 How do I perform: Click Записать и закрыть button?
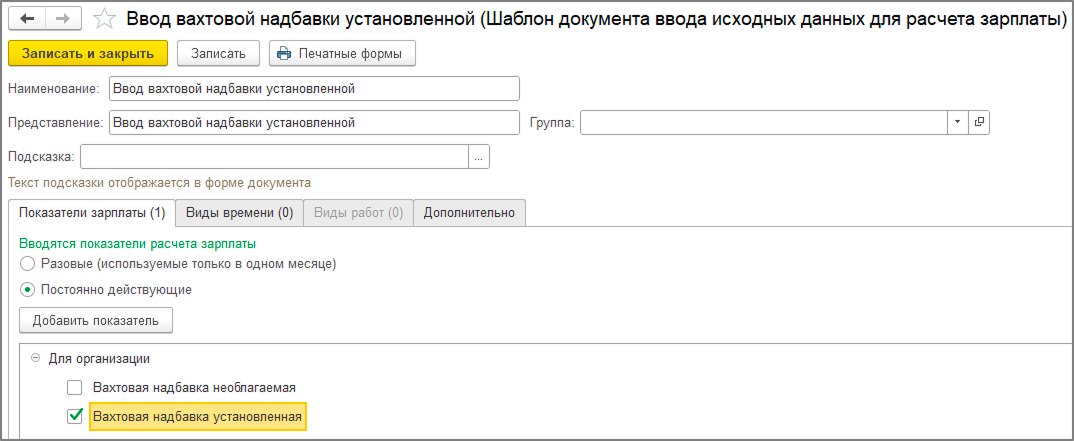88,53
